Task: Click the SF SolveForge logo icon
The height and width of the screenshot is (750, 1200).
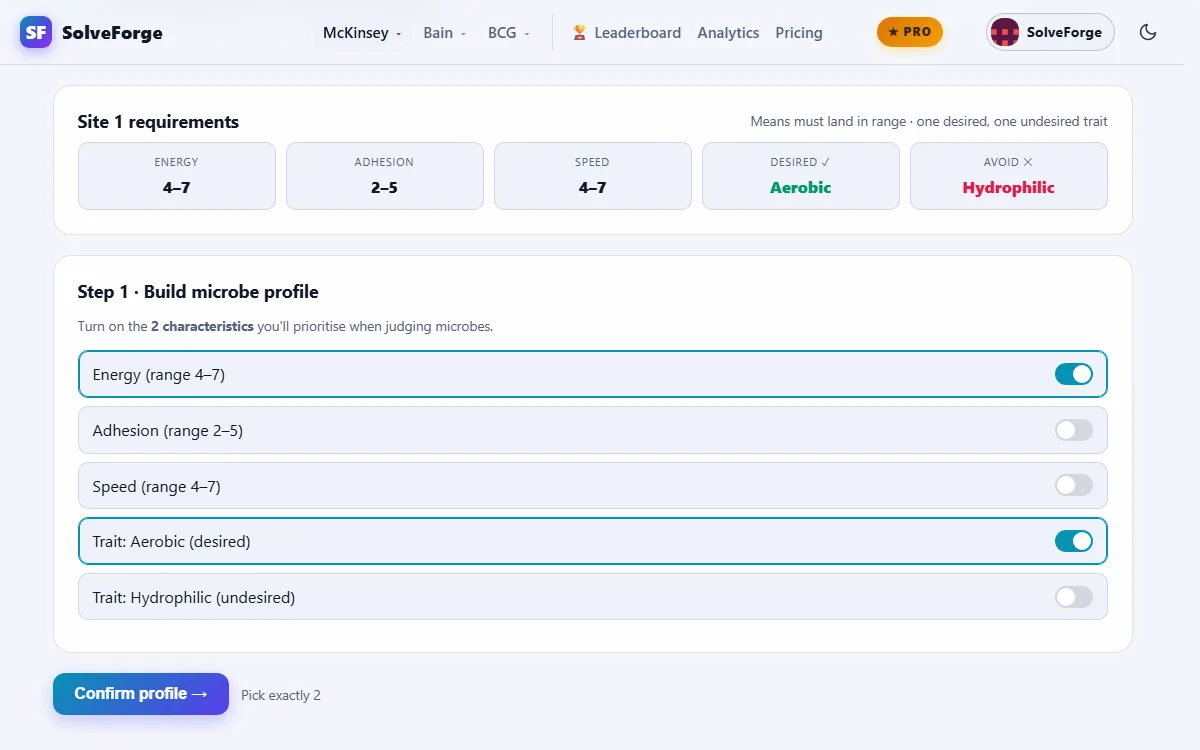Action: click(36, 32)
